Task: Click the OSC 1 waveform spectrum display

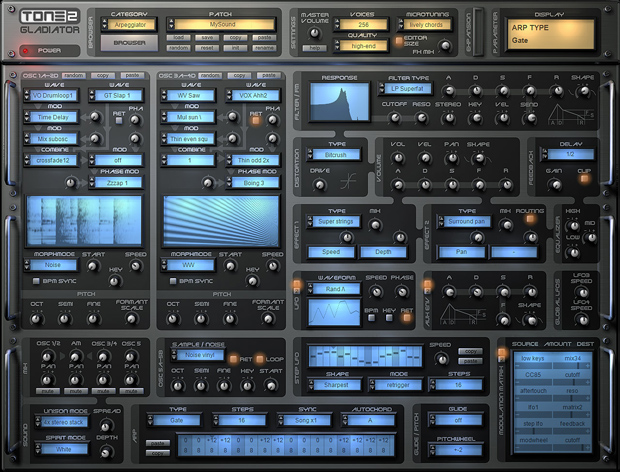Action: [x=84, y=220]
